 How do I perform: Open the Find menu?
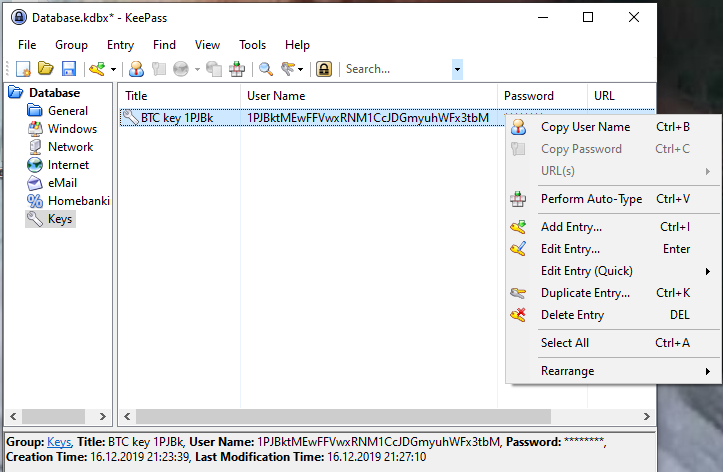point(164,45)
